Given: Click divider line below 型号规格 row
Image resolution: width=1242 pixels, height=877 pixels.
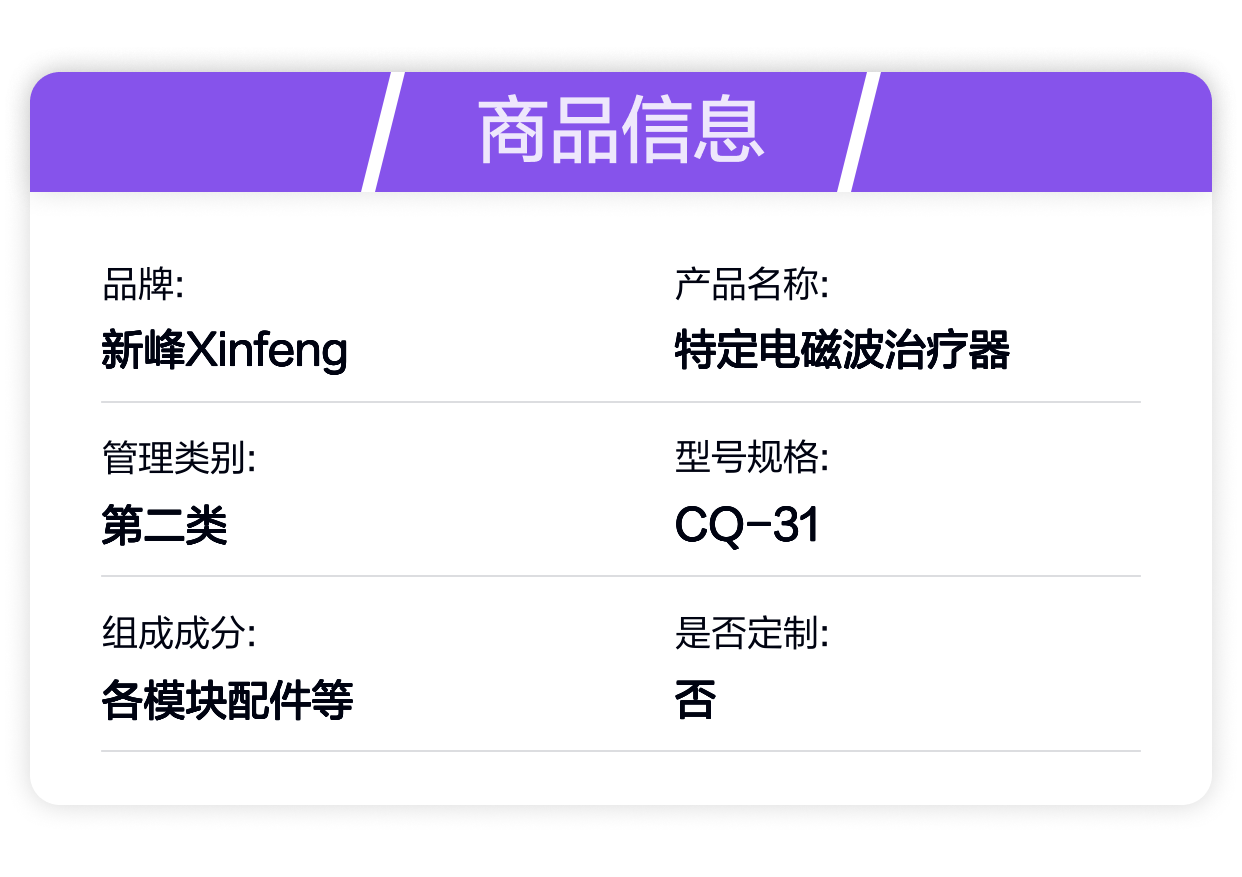Looking at the screenshot, I should [x=621, y=576].
